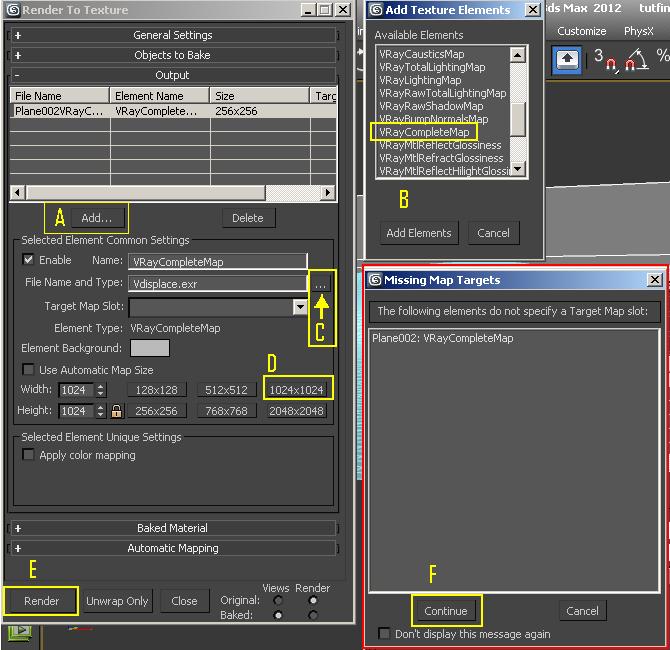Check Don't display this message again

(x=384, y=633)
